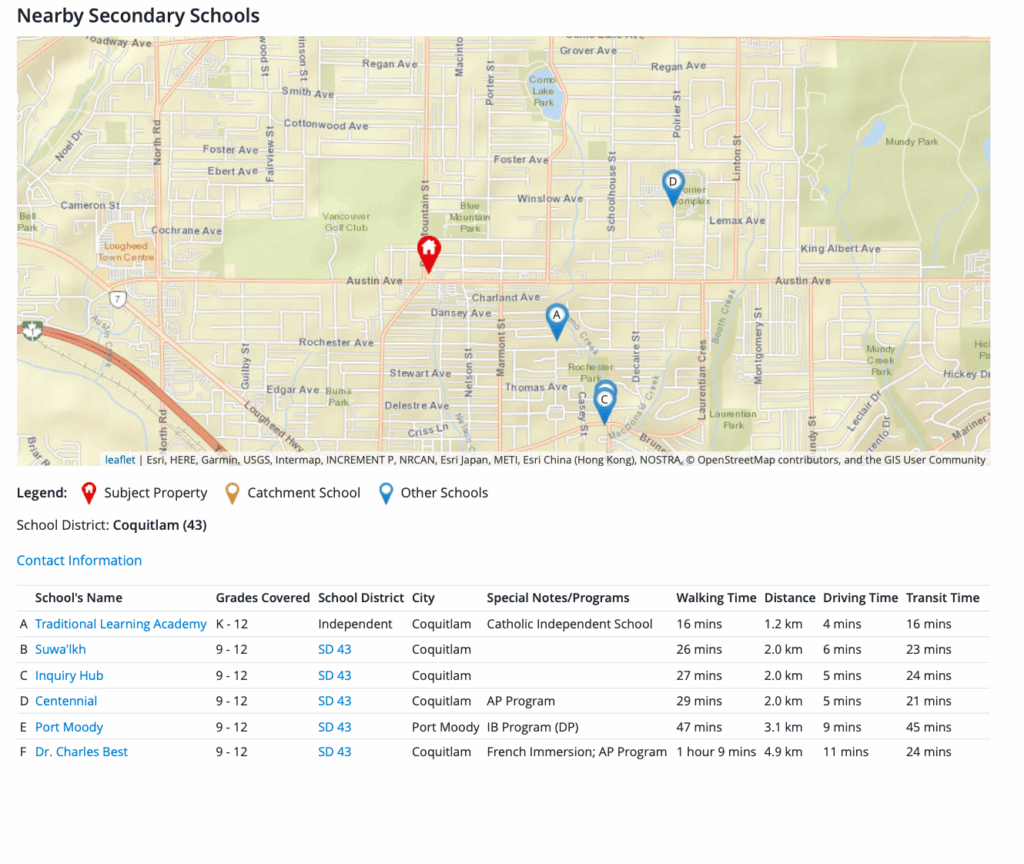
Task: Click the Coquitlam (43) school district text
Action: pos(159,525)
